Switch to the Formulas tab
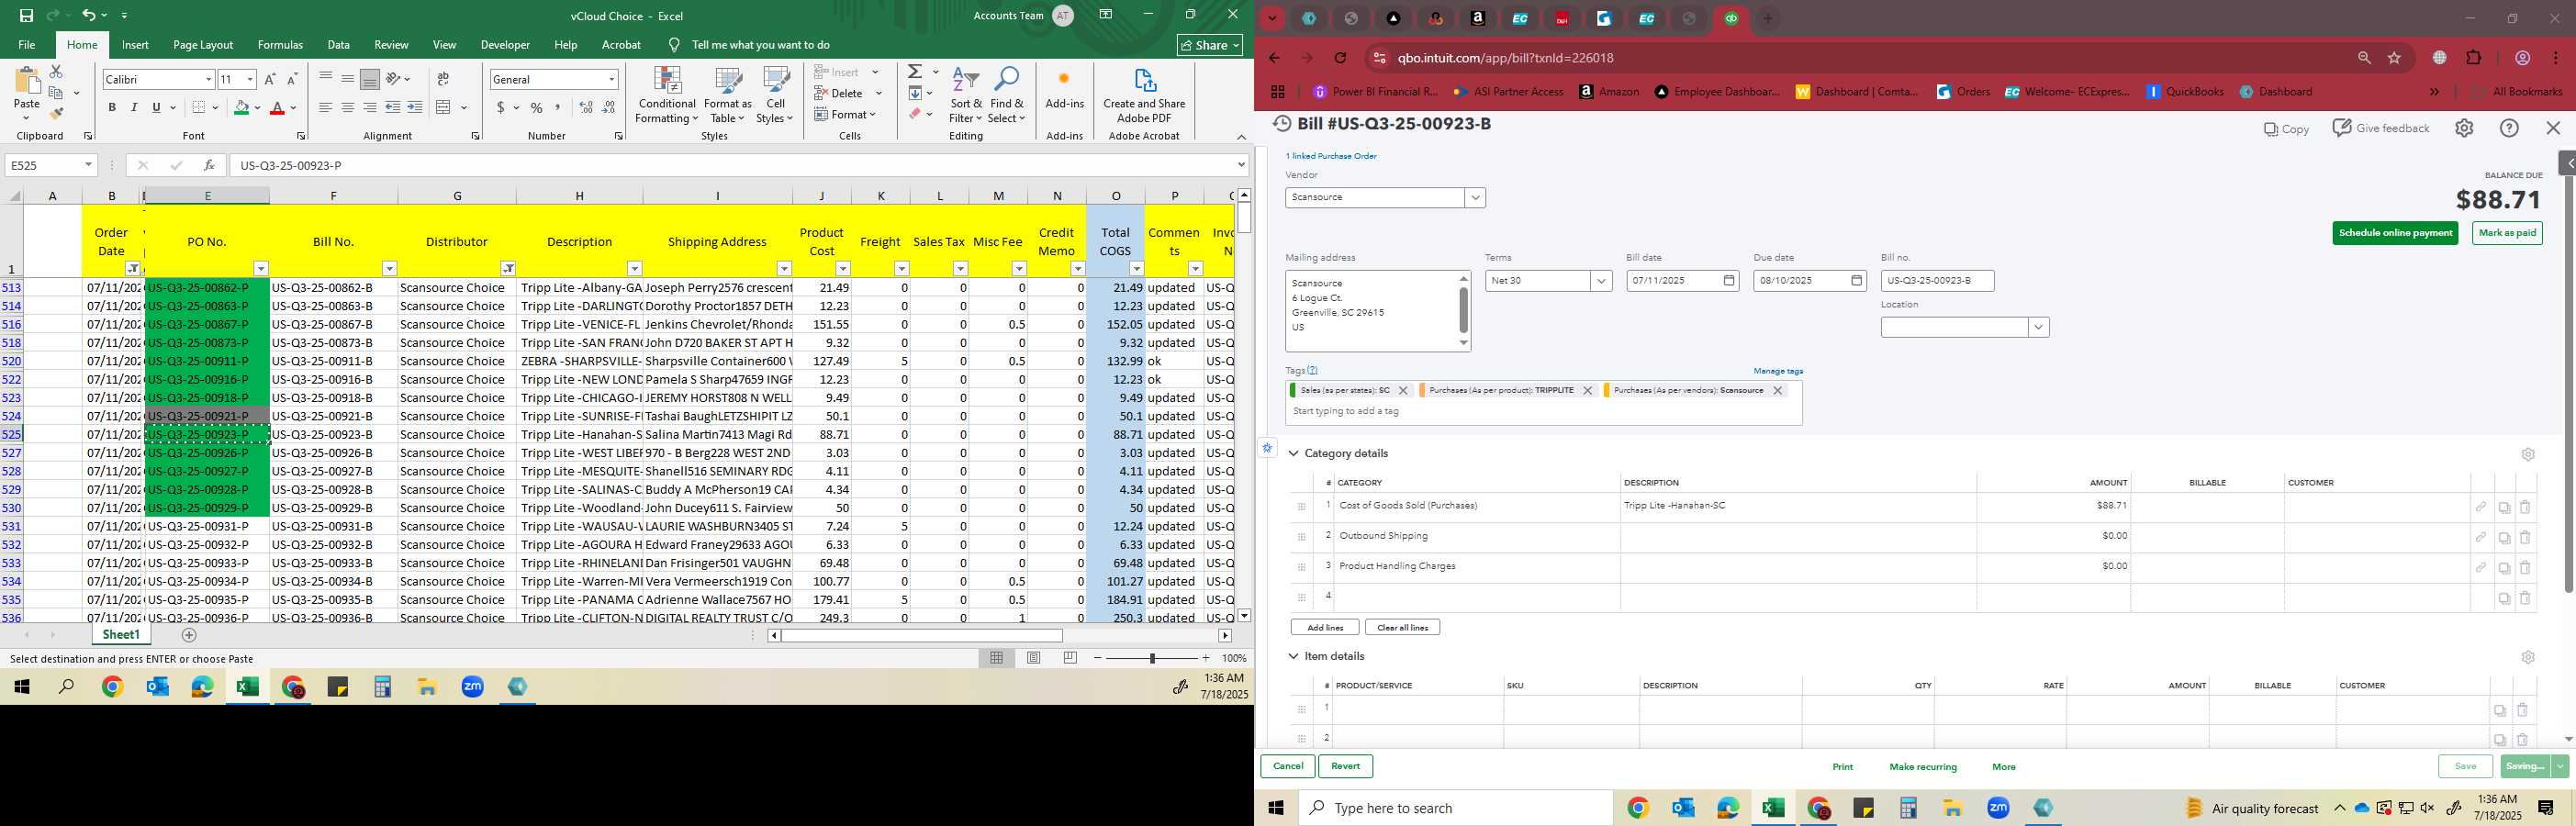2576x826 pixels. point(280,45)
